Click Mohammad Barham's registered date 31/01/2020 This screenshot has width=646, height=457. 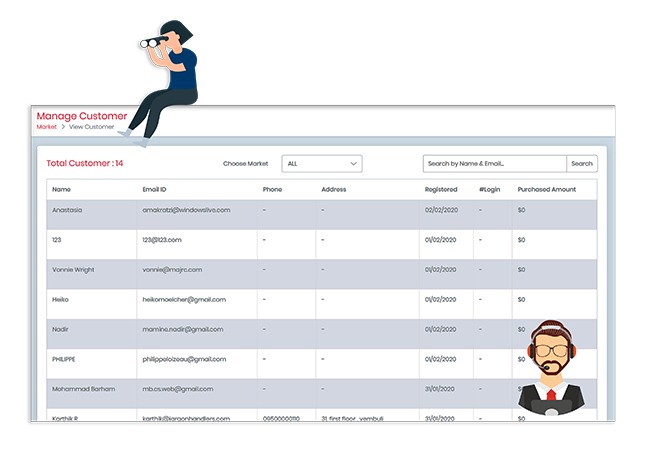click(x=440, y=389)
